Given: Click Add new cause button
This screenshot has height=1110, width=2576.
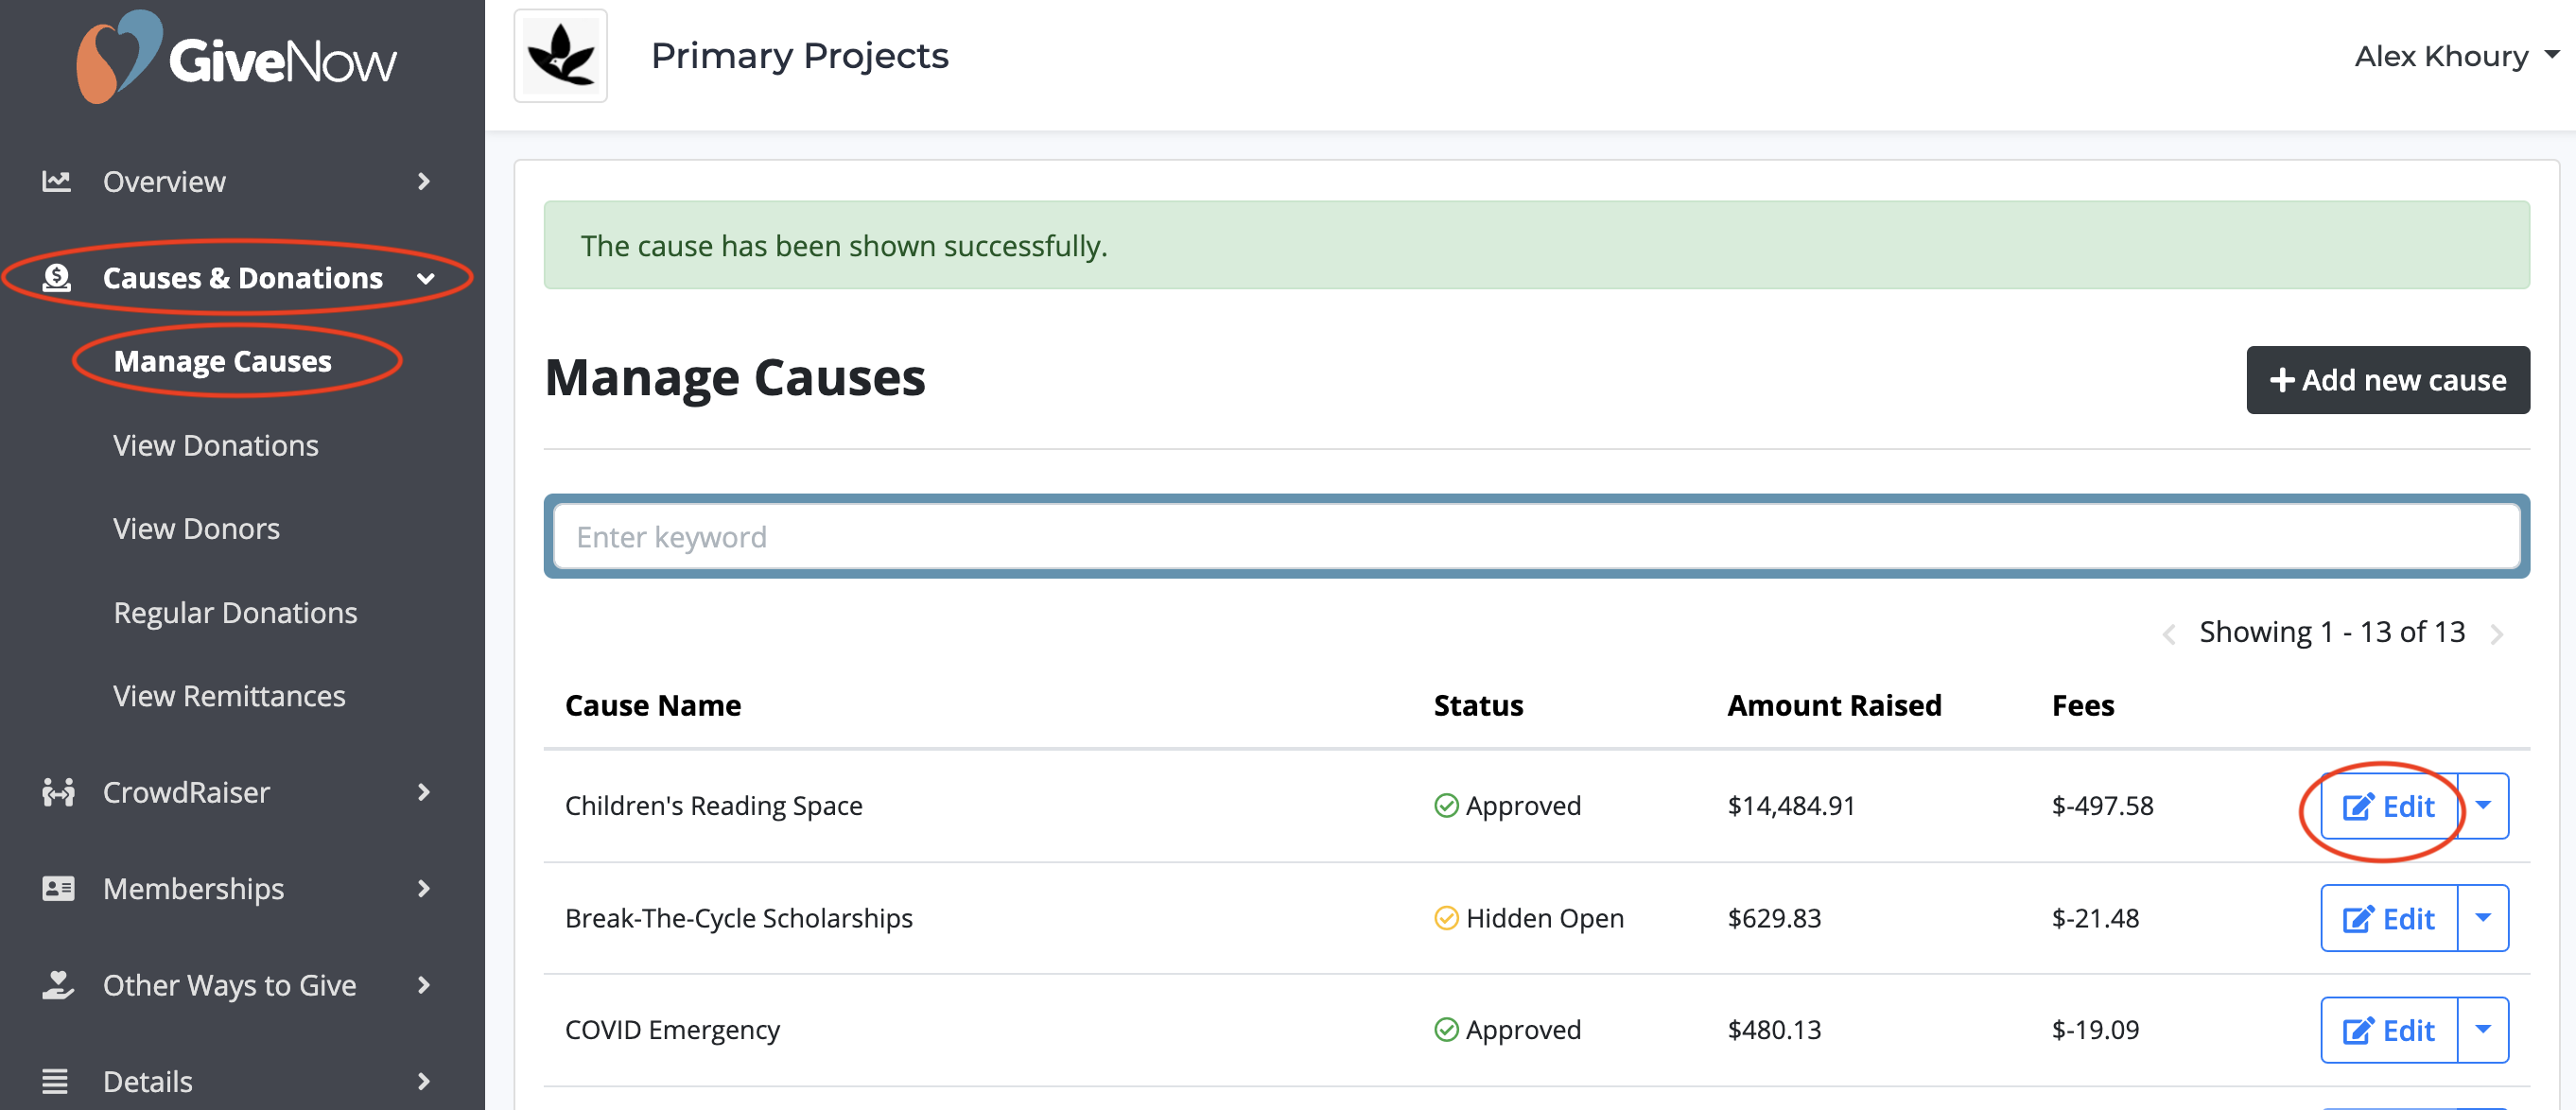Looking at the screenshot, I should point(2388,380).
